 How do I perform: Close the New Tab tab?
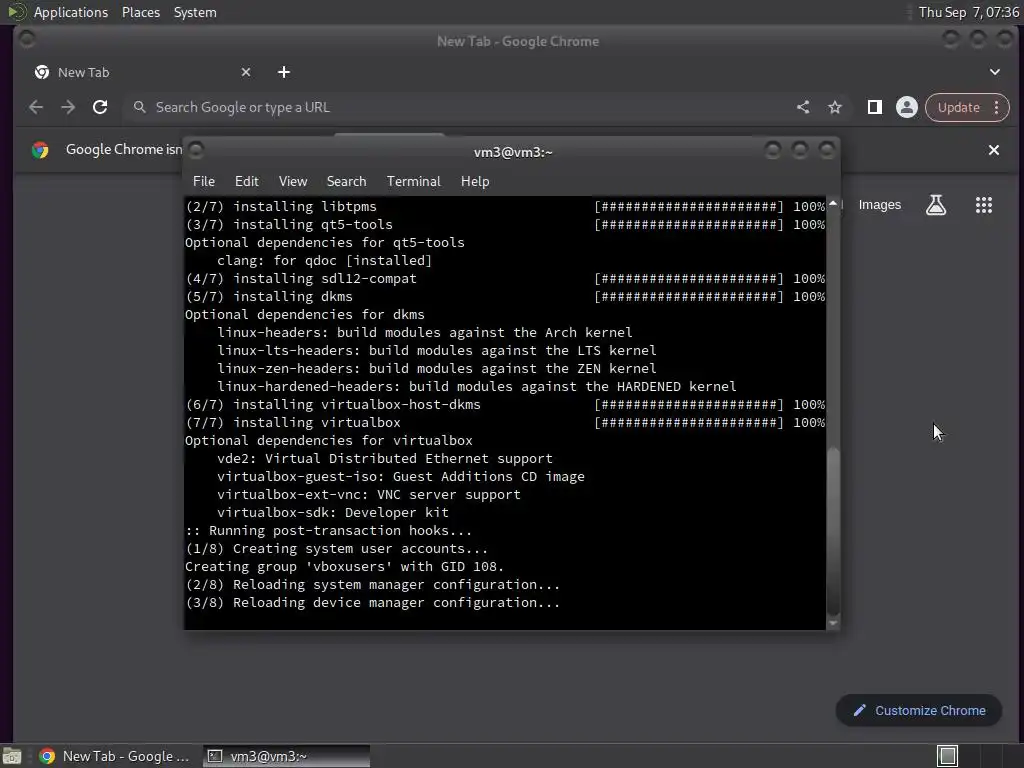(x=246, y=72)
